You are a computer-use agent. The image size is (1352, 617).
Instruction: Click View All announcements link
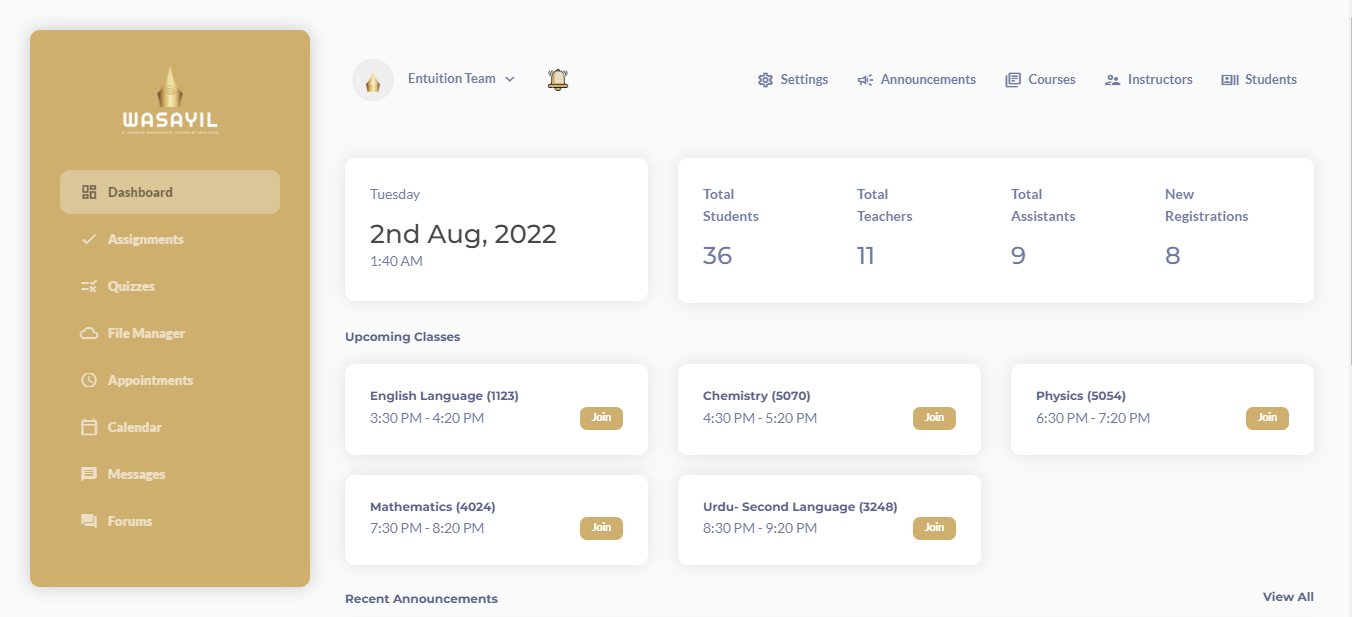pyautogui.click(x=1288, y=597)
